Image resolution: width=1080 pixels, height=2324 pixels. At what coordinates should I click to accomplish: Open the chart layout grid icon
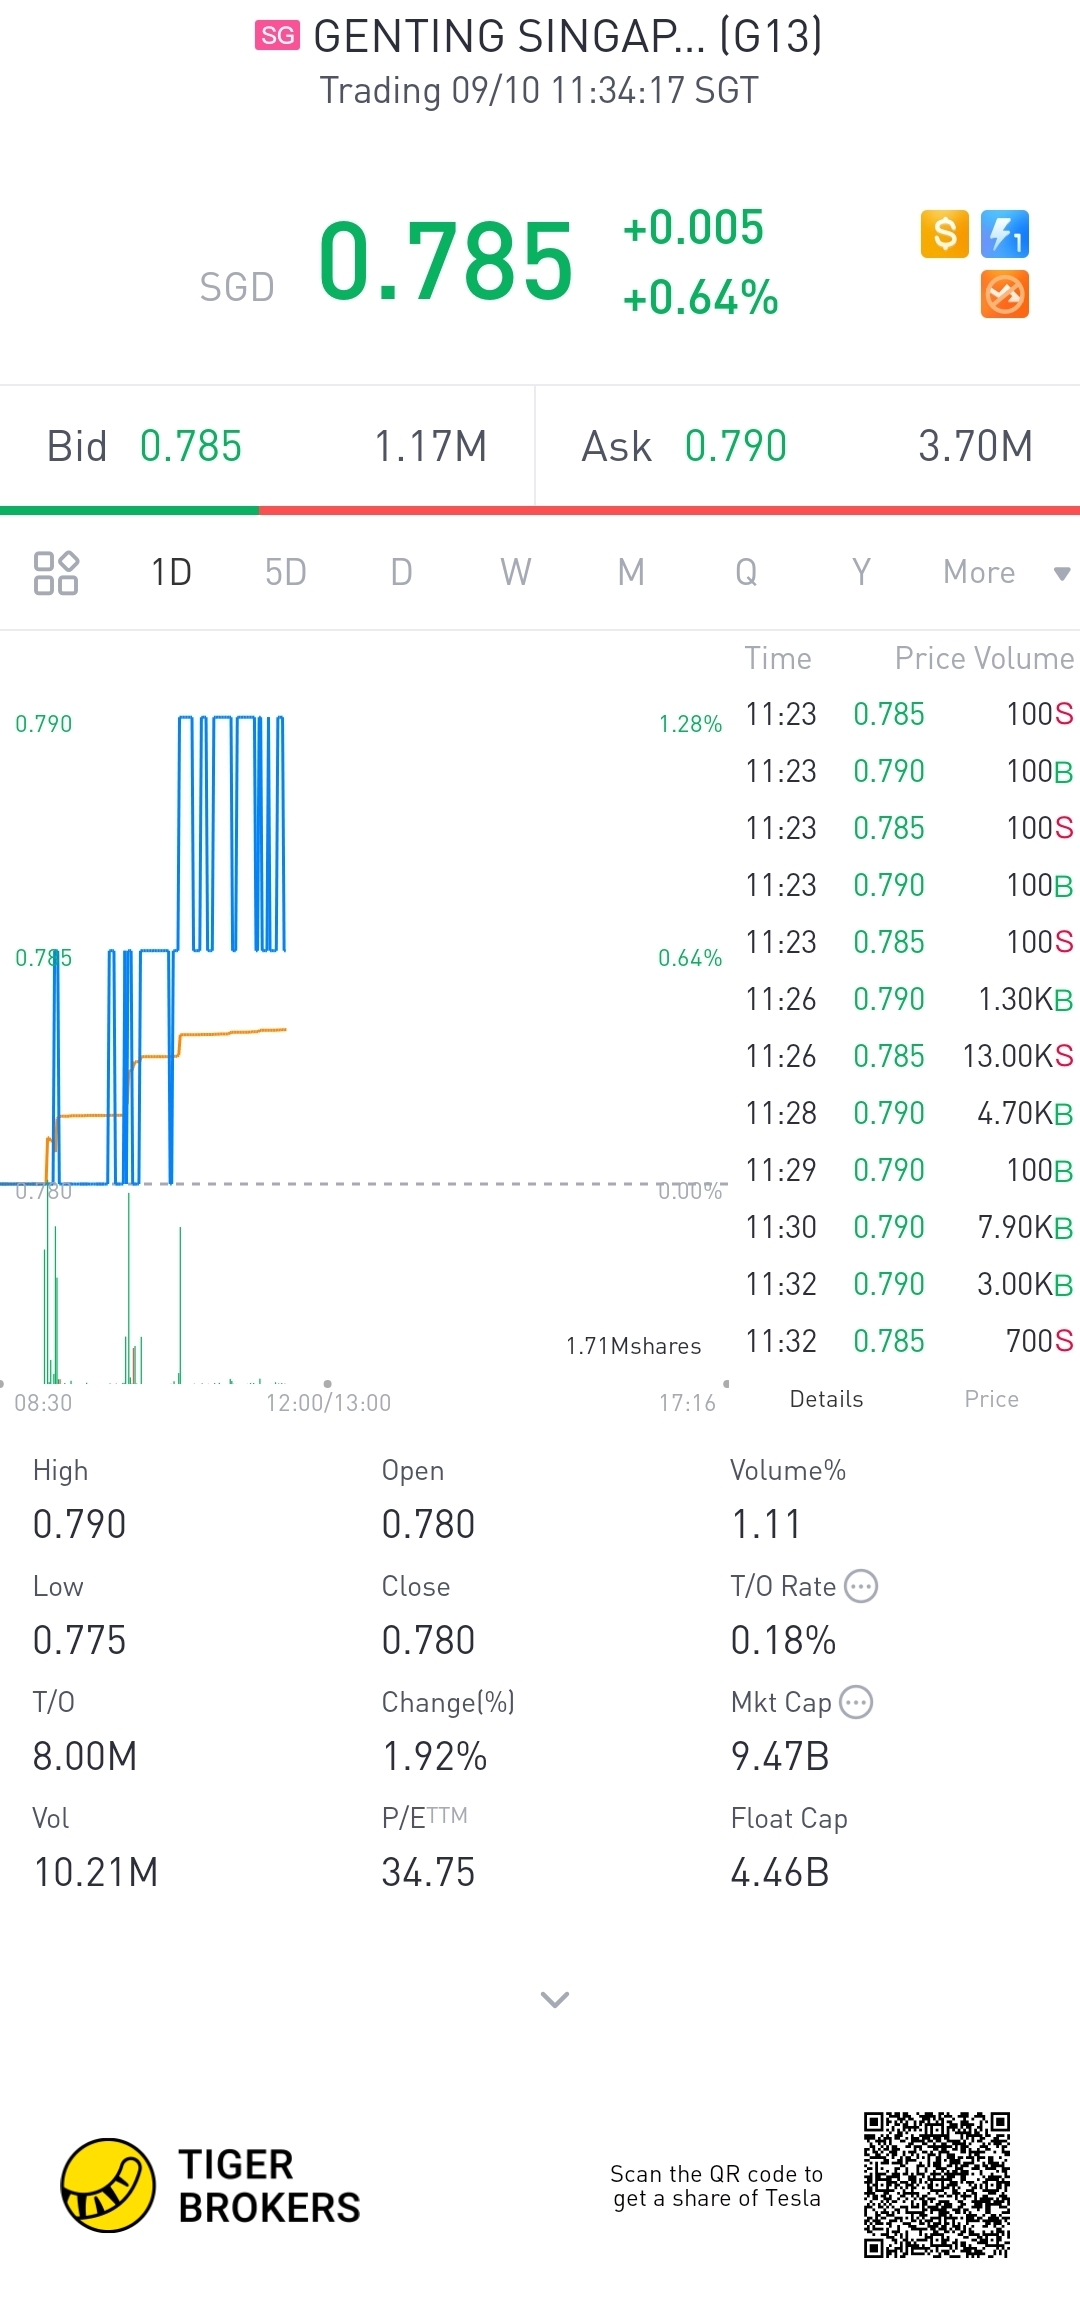(x=56, y=573)
